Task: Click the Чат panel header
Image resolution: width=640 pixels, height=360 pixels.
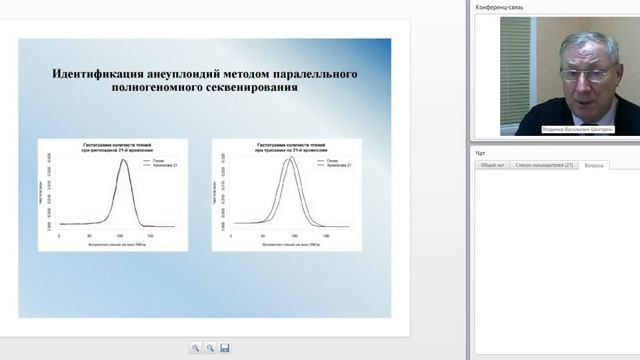Action: tap(480, 153)
